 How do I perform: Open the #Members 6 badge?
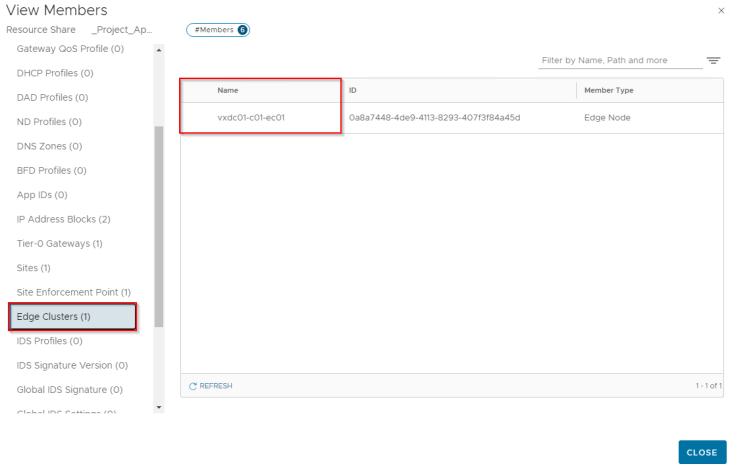tap(218, 30)
